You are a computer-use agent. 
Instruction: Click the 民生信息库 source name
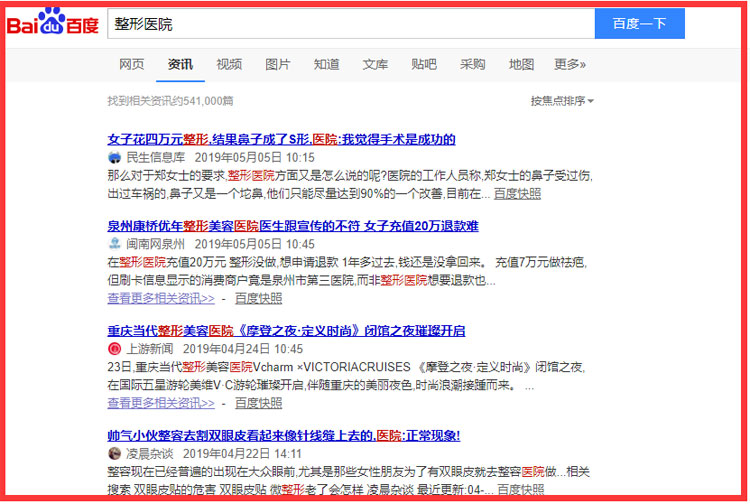(x=155, y=157)
